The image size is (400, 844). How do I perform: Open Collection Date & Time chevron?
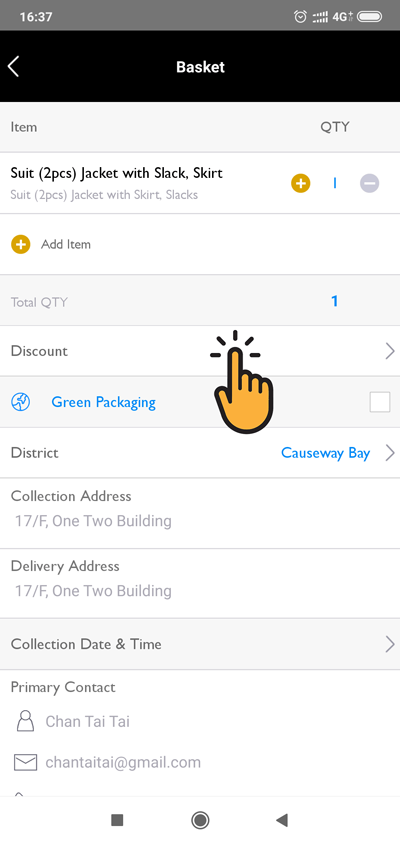390,644
